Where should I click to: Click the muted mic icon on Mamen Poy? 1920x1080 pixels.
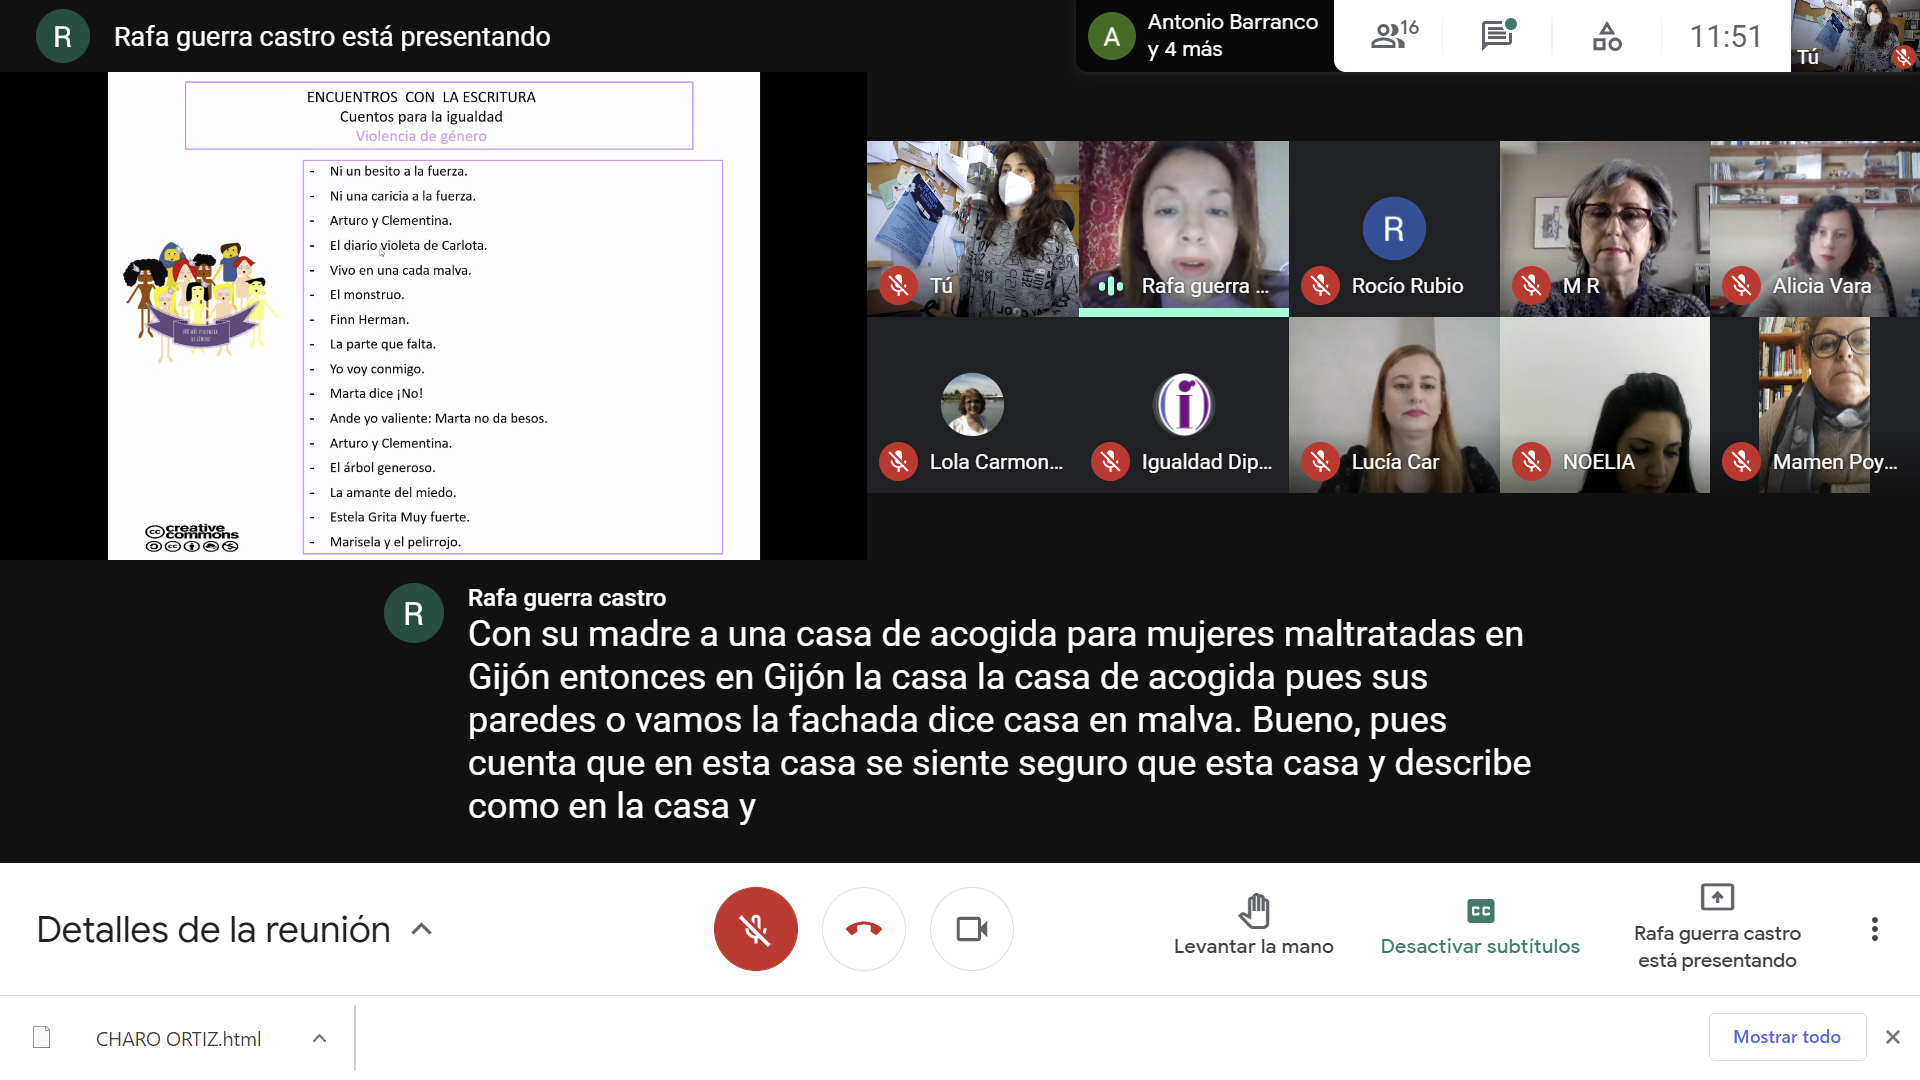pos(1741,462)
